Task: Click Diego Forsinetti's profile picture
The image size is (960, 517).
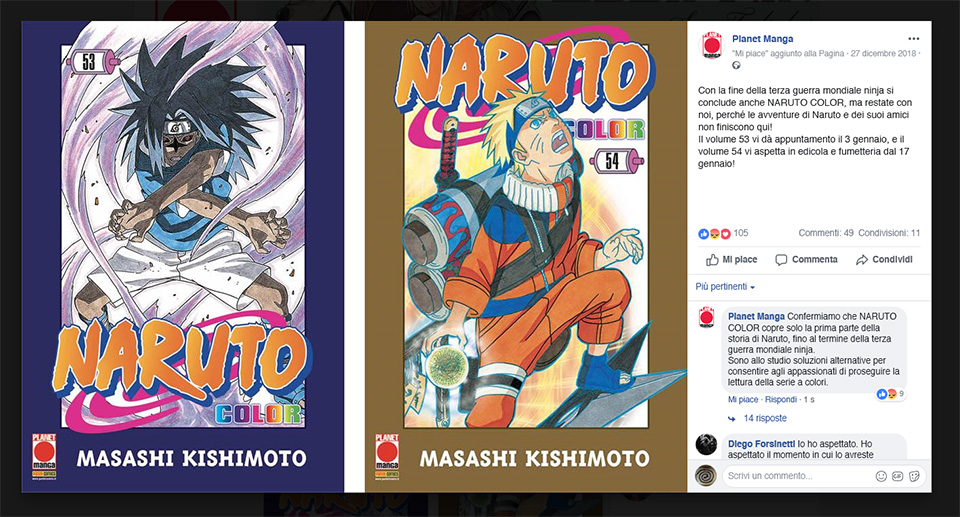Action: [x=707, y=444]
